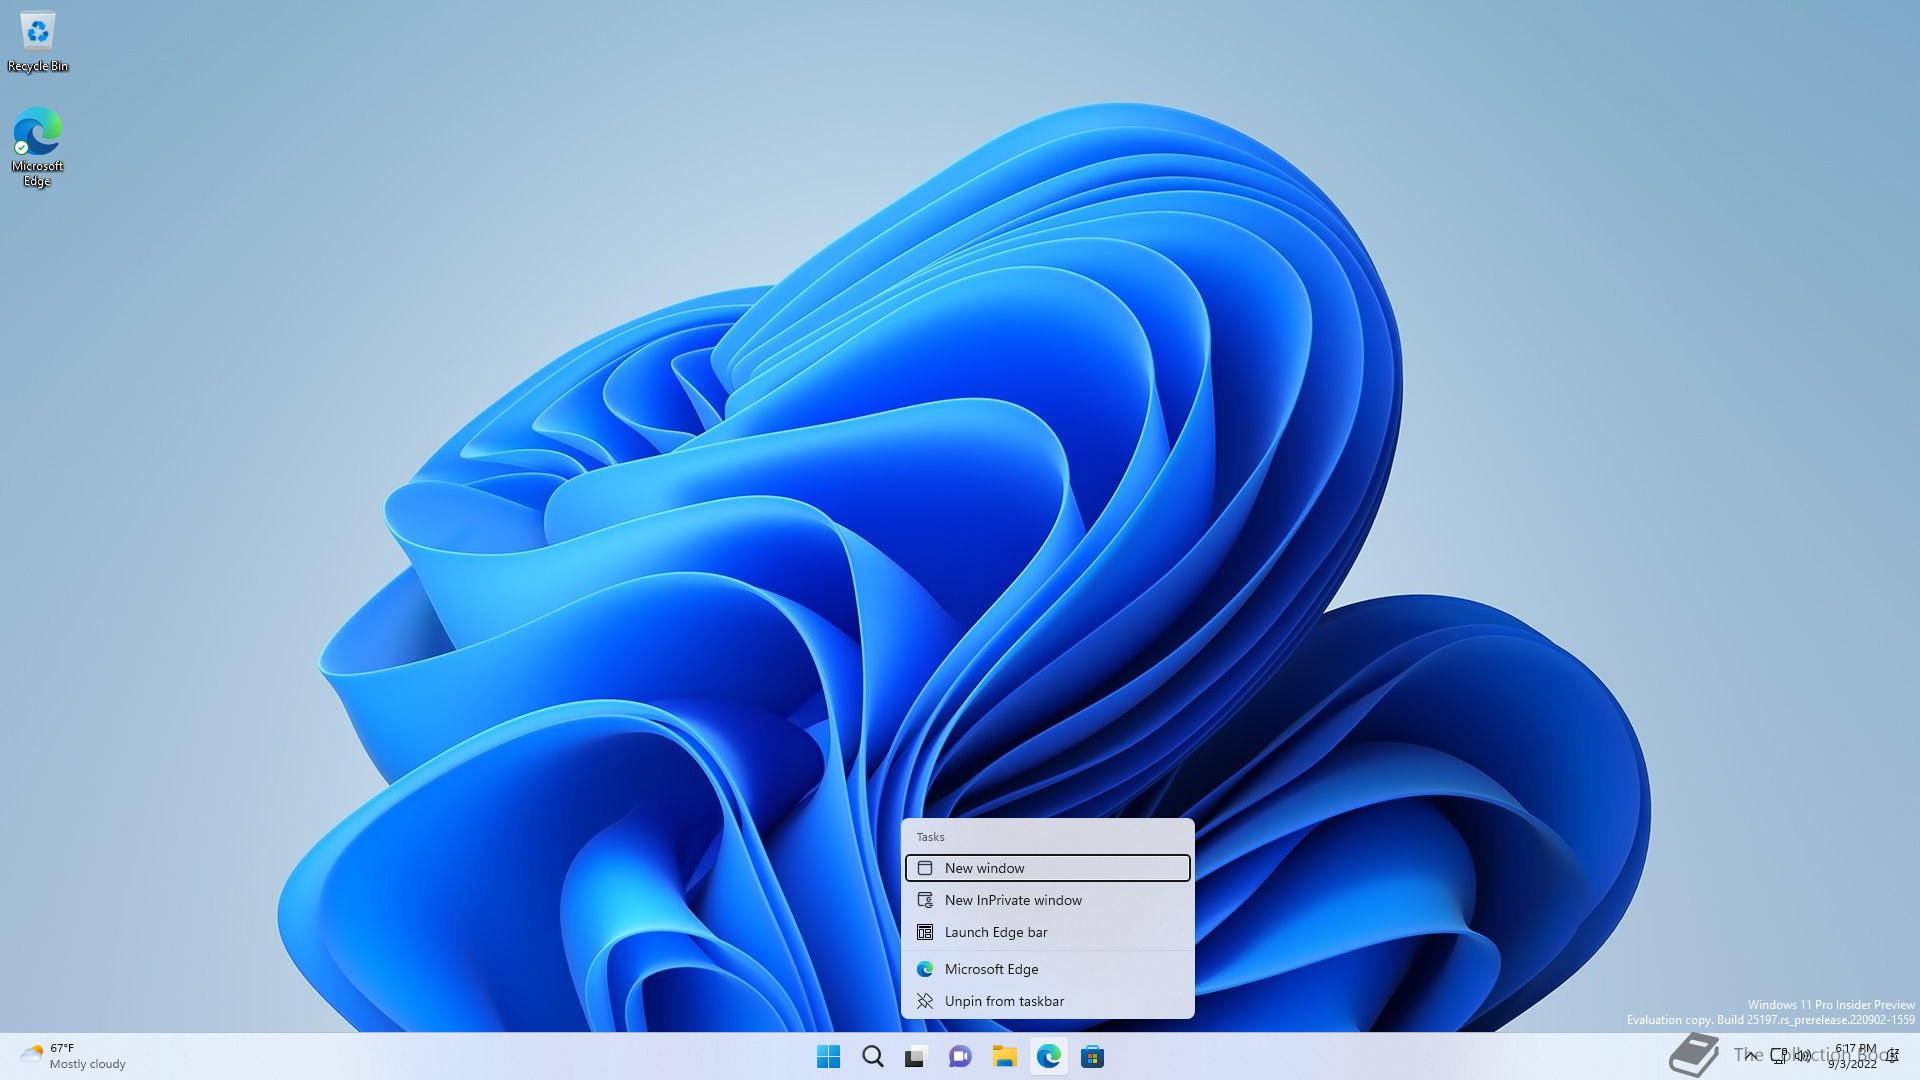Screen dimensions: 1920x1080
Task: Open Microsoft Store from the taskbar
Action: (1092, 1056)
